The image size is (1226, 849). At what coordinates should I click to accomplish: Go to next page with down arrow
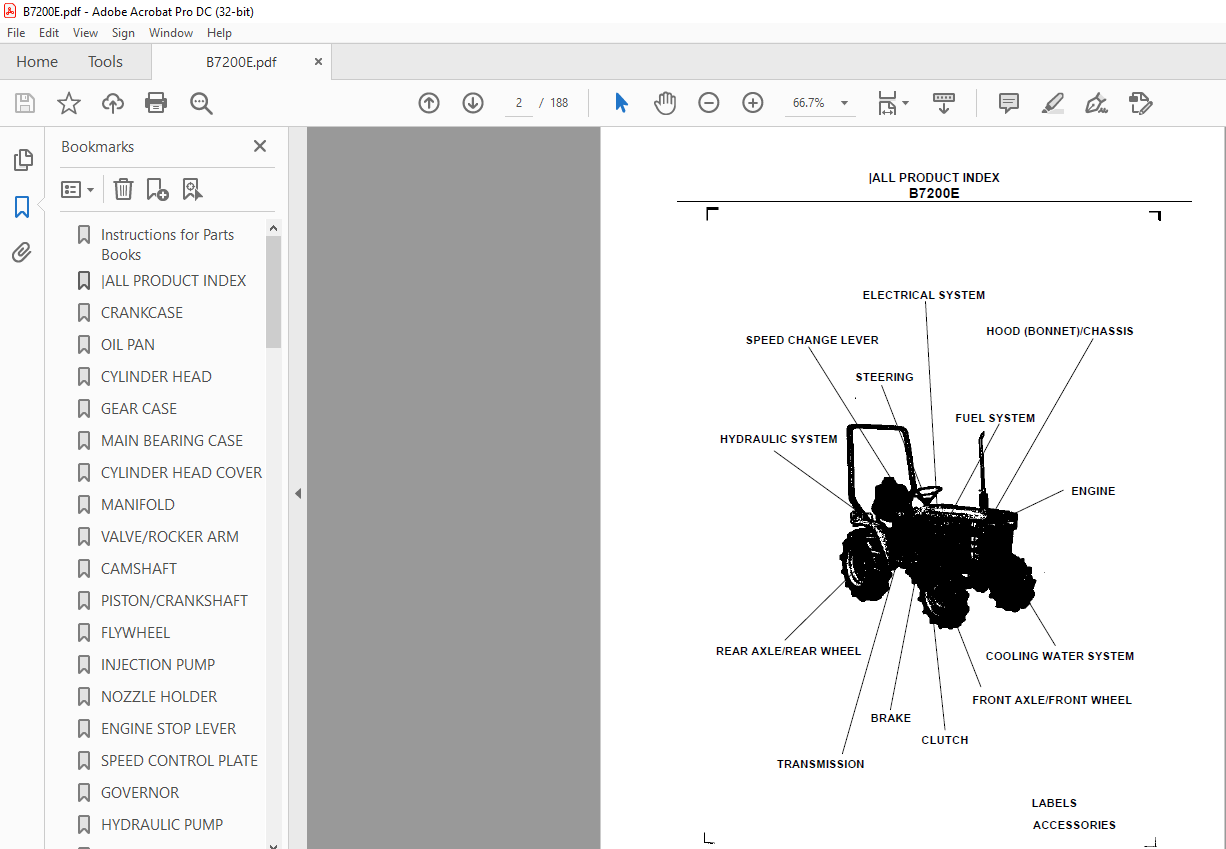[x=472, y=102]
